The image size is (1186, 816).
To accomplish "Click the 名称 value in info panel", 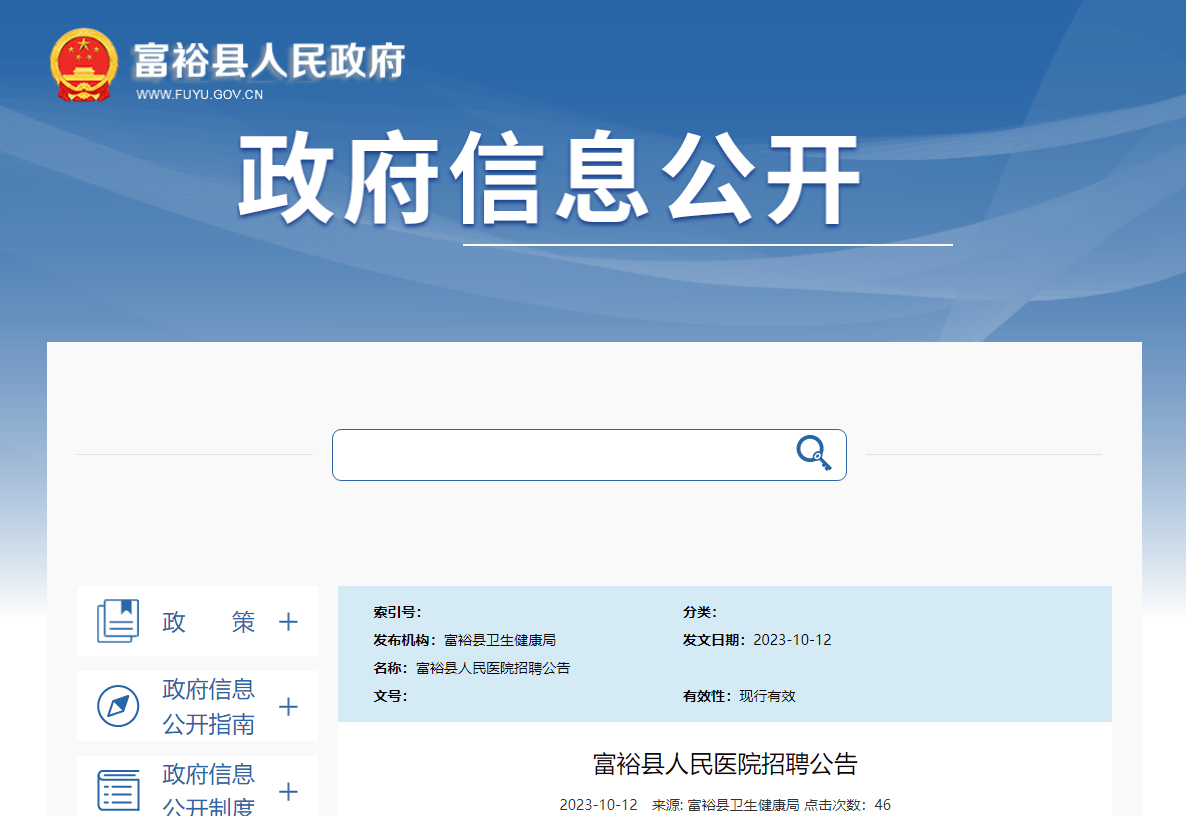I will tap(493, 668).
